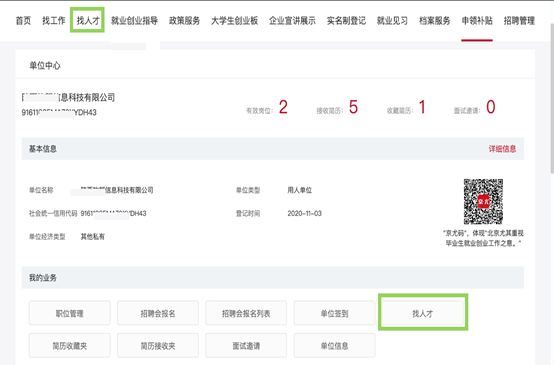Click the 招聘会报名 button
This screenshot has height=365, width=554.
coord(158,313)
